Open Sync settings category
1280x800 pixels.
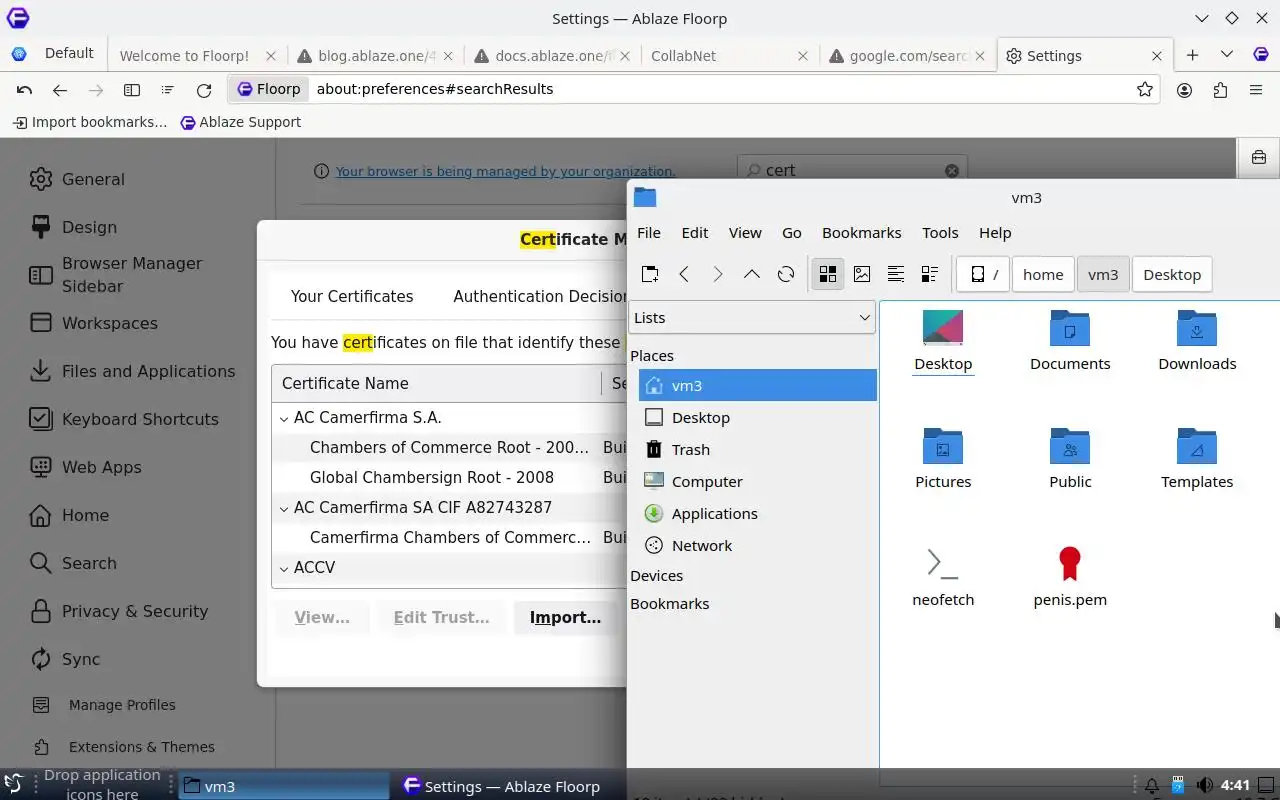[x=81, y=660]
